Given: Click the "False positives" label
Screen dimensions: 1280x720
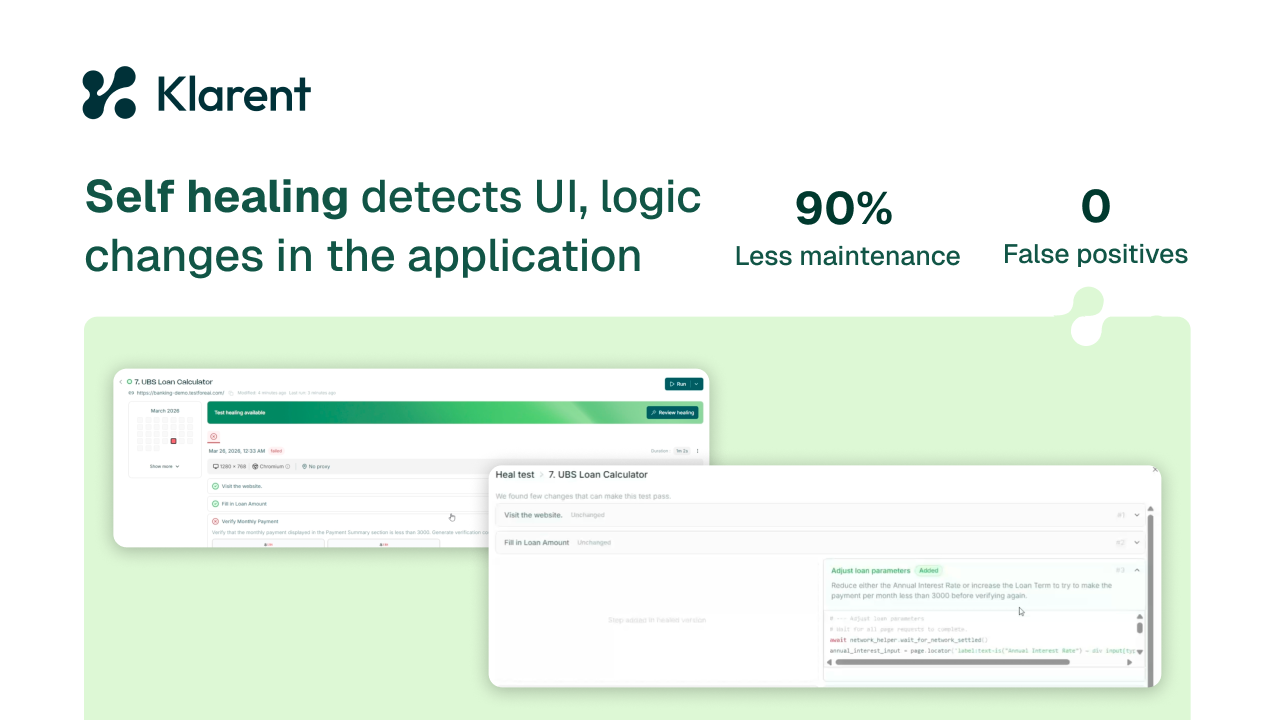Looking at the screenshot, I should click(x=1096, y=254).
